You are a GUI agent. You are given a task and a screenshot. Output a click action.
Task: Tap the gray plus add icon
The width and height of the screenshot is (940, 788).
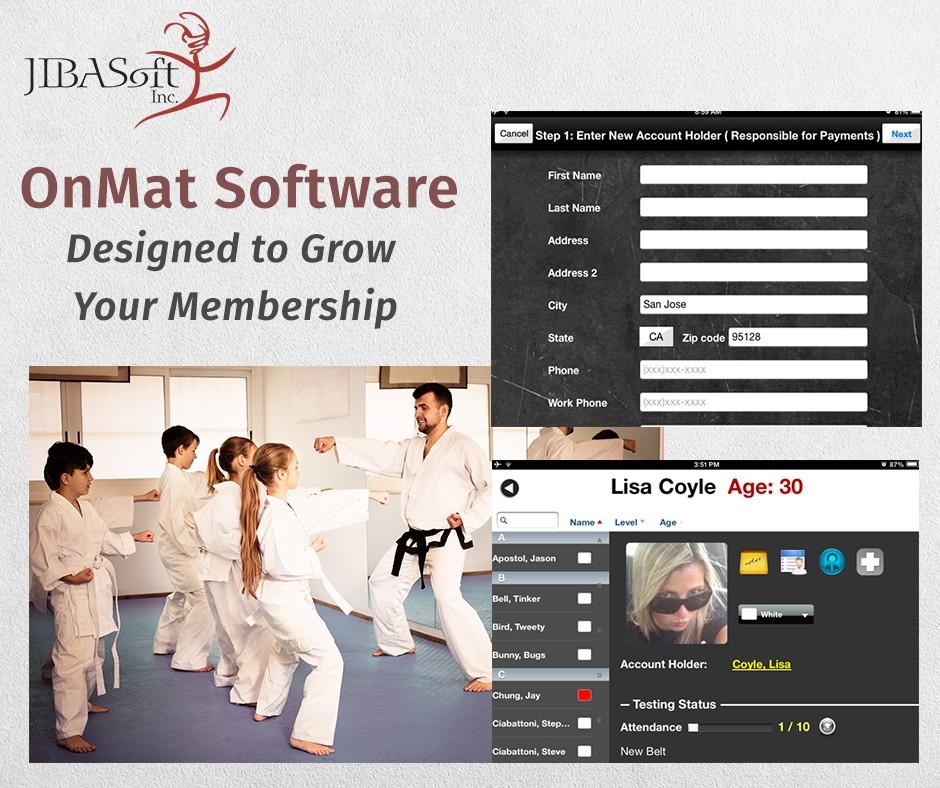(x=870, y=563)
